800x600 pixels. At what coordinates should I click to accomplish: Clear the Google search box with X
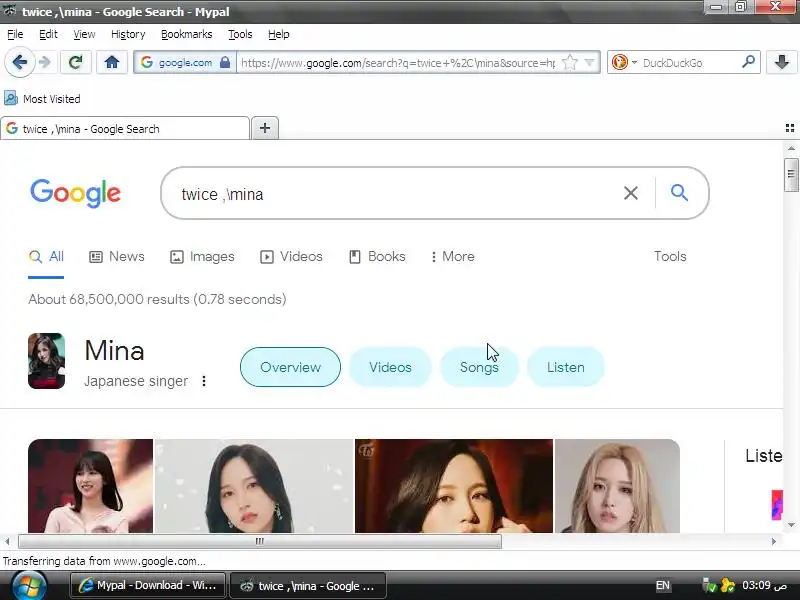tap(631, 193)
